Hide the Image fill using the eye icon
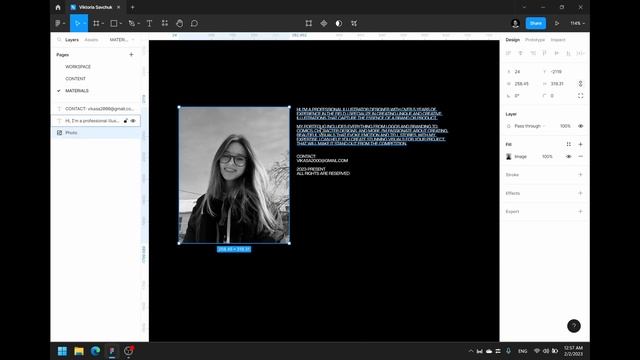The width and height of the screenshot is (640, 360). (x=569, y=156)
